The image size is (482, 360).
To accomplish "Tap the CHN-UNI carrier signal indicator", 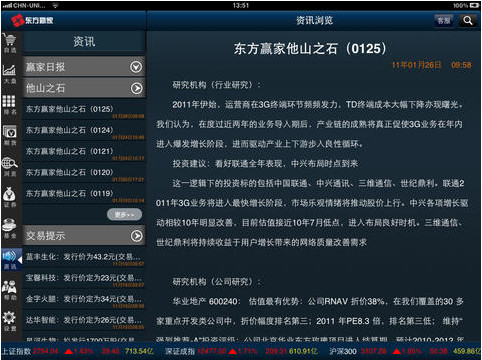I will [24, 5].
